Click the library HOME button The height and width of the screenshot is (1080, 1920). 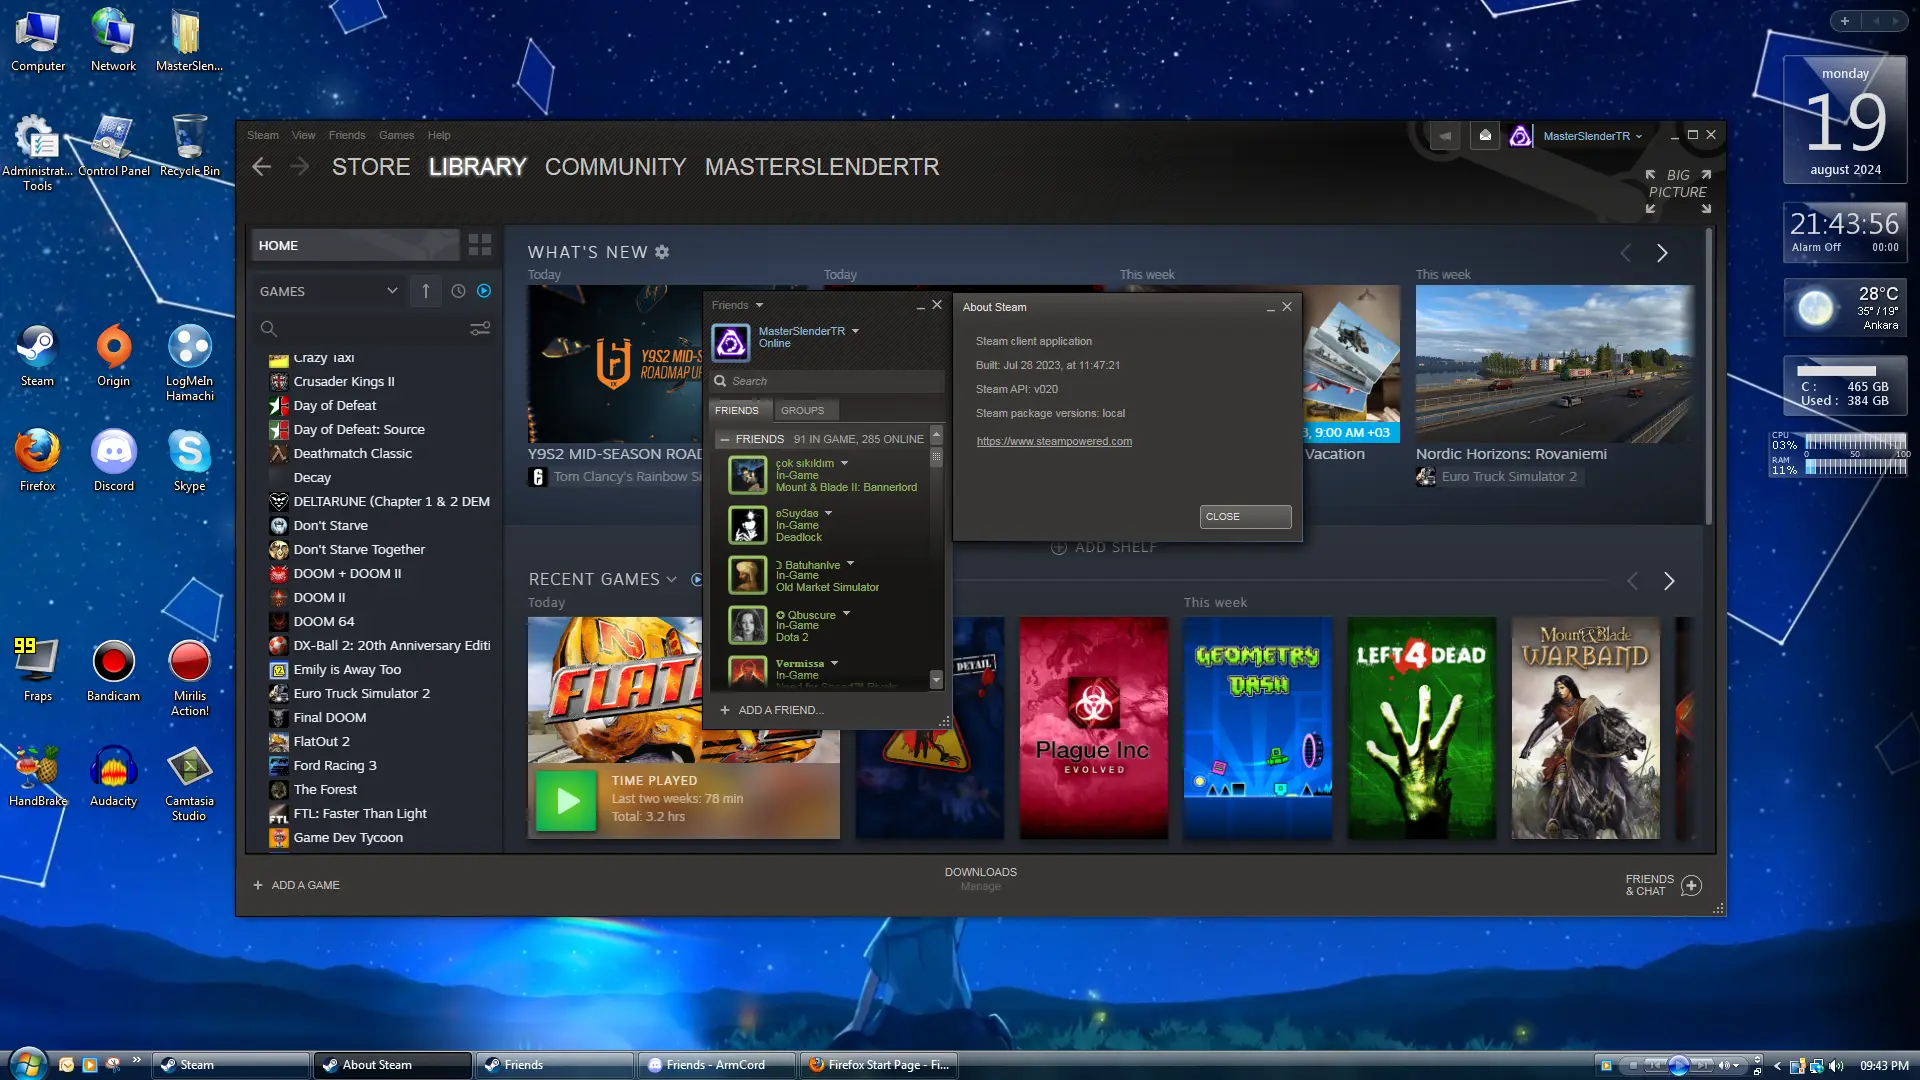[354, 245]
